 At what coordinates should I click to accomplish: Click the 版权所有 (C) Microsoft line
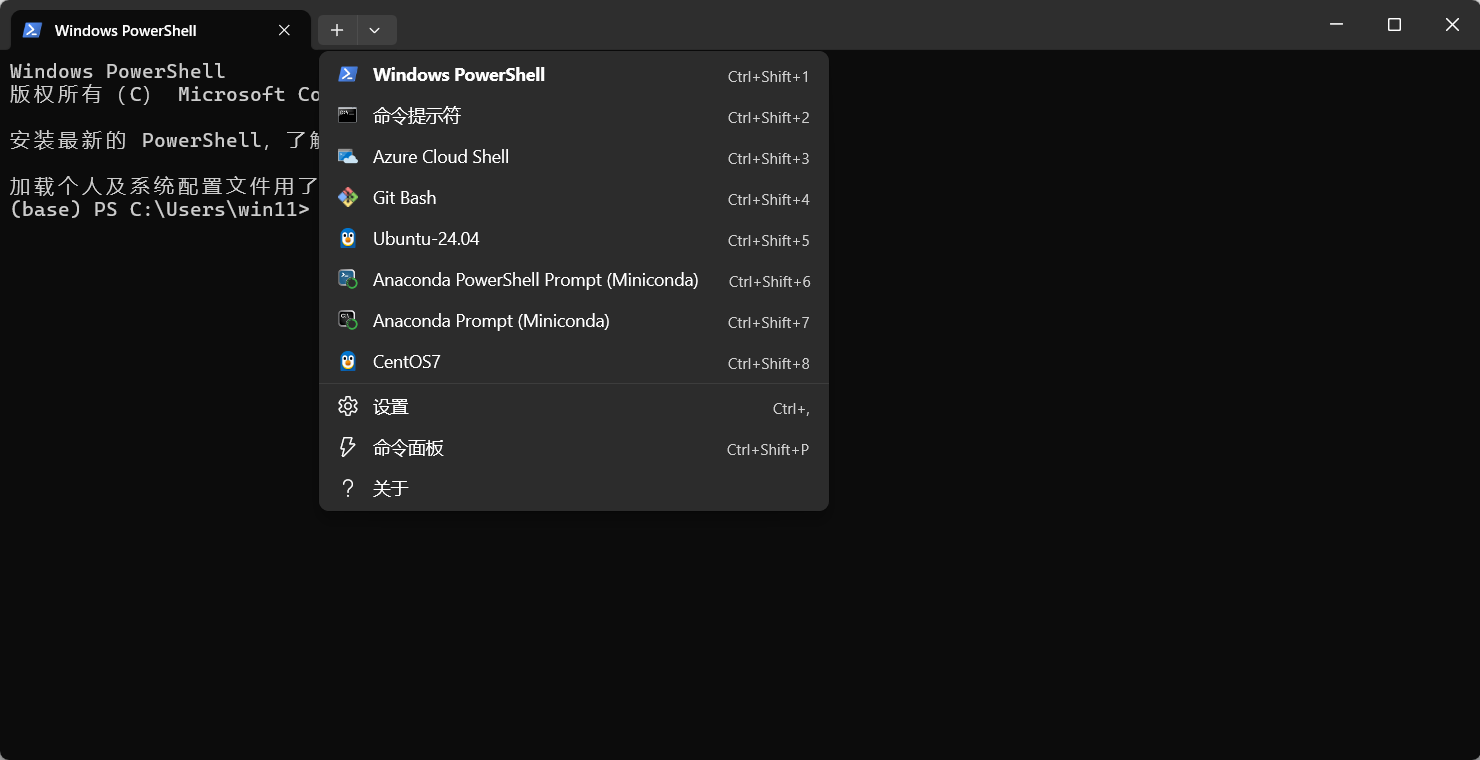coord(164,94)
